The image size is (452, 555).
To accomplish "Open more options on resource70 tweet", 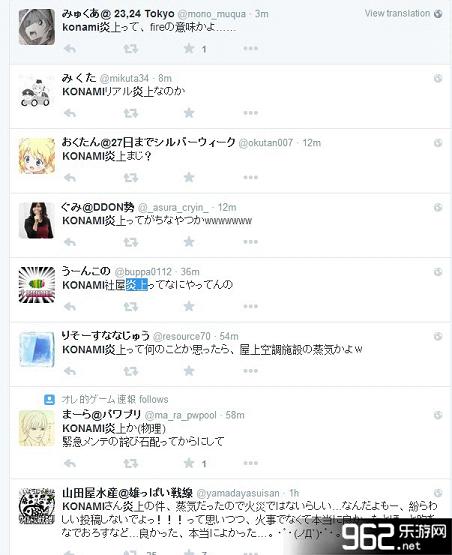I will pyautogui.click(x=251, y=371).
